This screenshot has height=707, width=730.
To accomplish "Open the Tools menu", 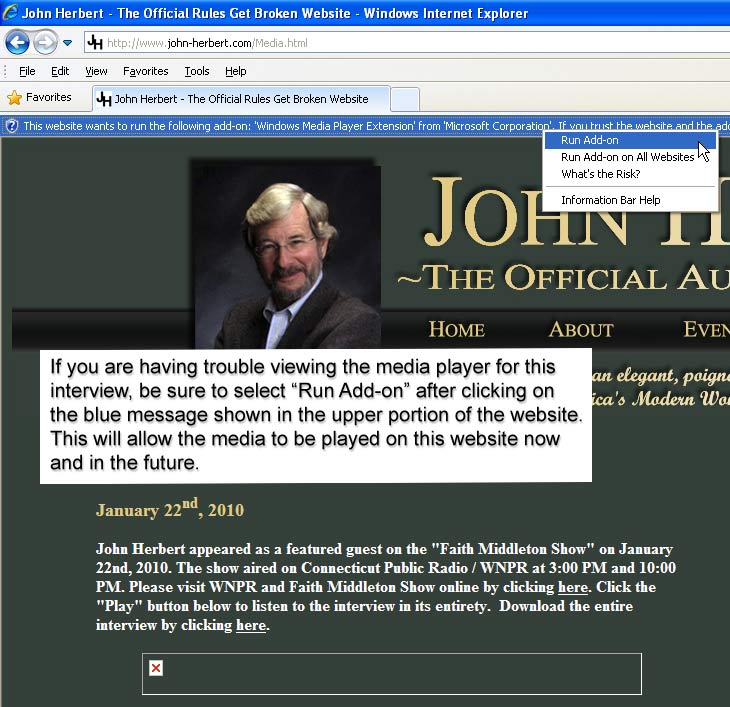I will click(197, 71).
